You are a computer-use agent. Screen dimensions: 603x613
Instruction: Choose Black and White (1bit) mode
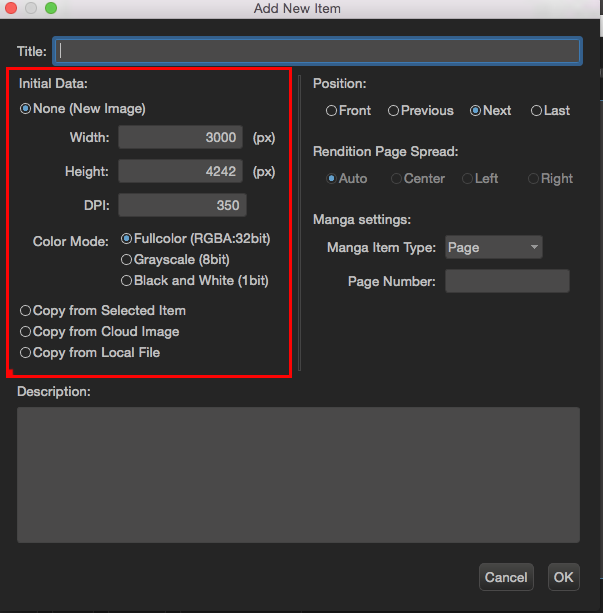(x=195, y=281)
